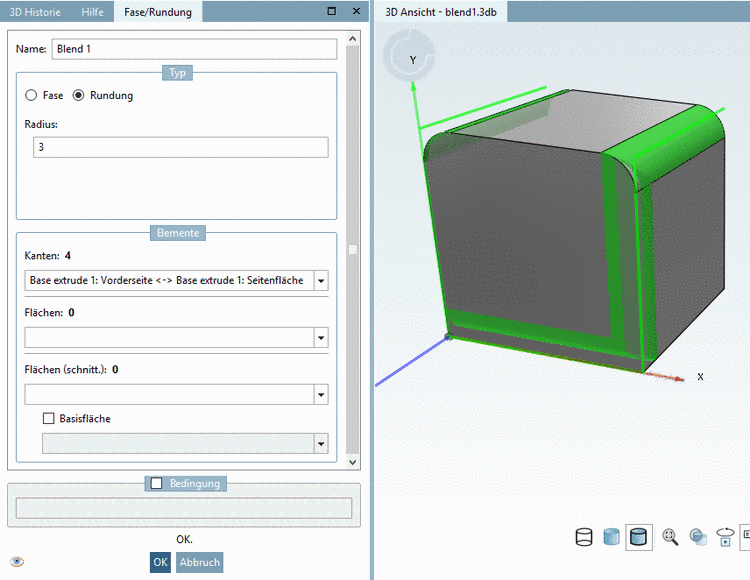The image size is (750, 580).
Task: Confirm with the OK button
Action: [160, 562]
